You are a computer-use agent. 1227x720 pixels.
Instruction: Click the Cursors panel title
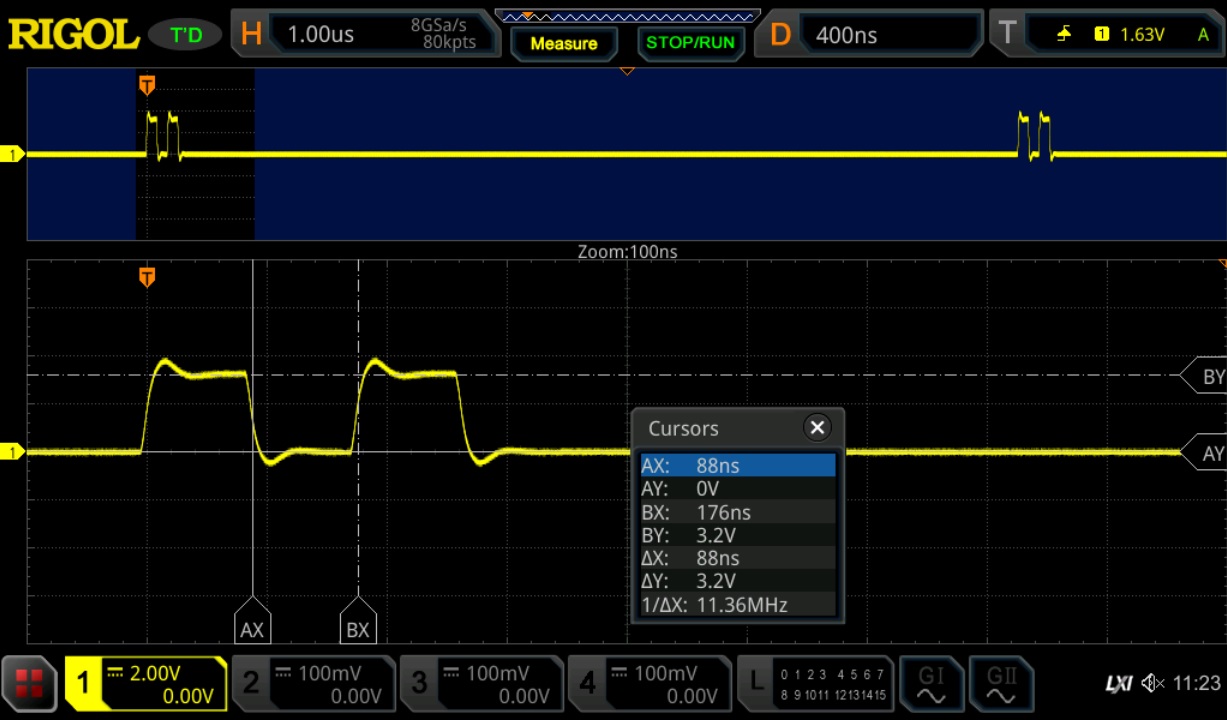pos(683,428)
